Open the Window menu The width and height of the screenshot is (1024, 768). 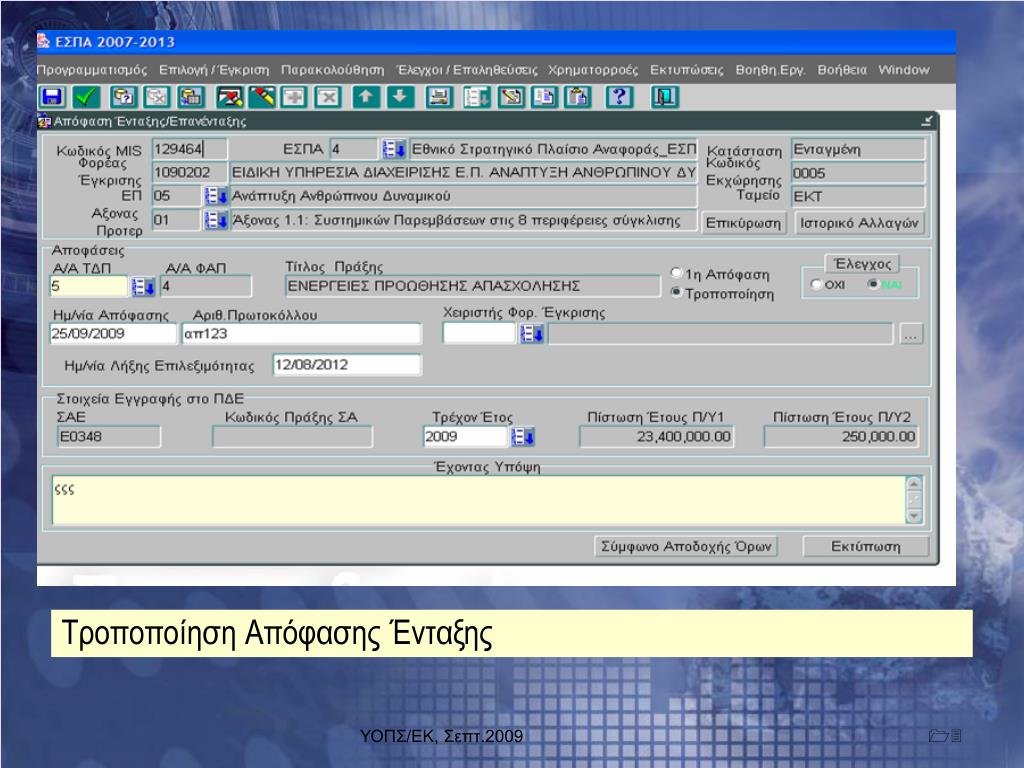click(904, 70)
